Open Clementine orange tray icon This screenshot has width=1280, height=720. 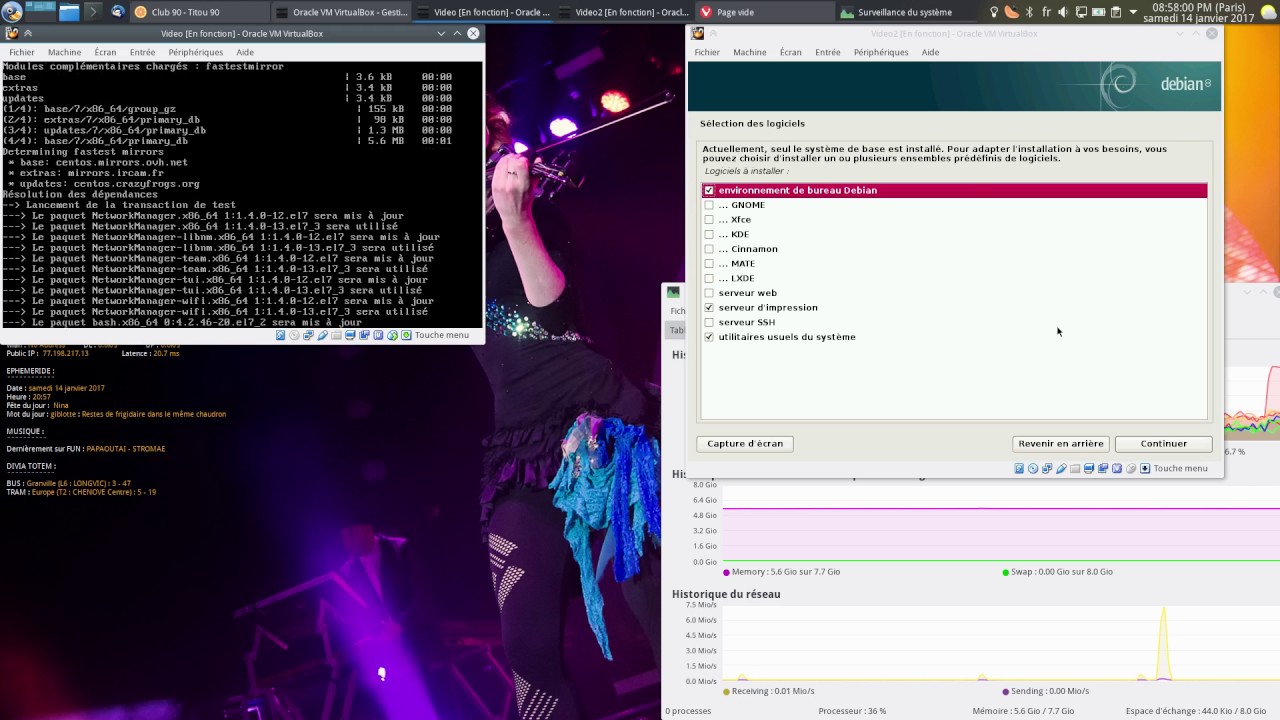click(1012, 12)
